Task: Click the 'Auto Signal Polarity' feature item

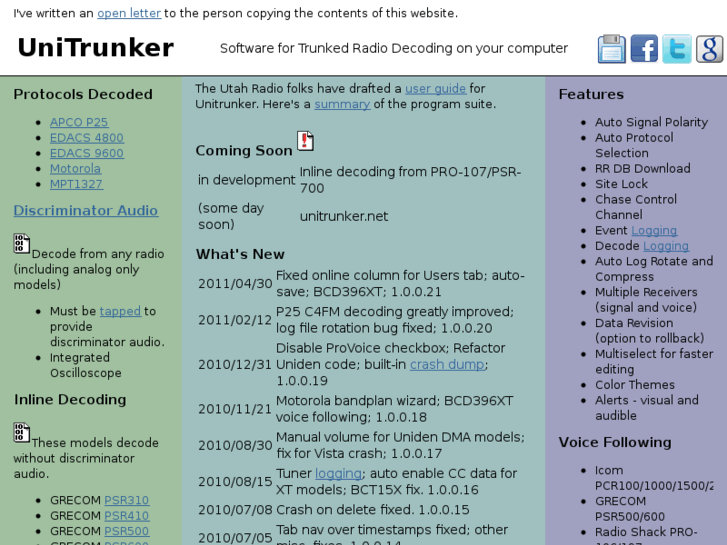Action: 651,122
